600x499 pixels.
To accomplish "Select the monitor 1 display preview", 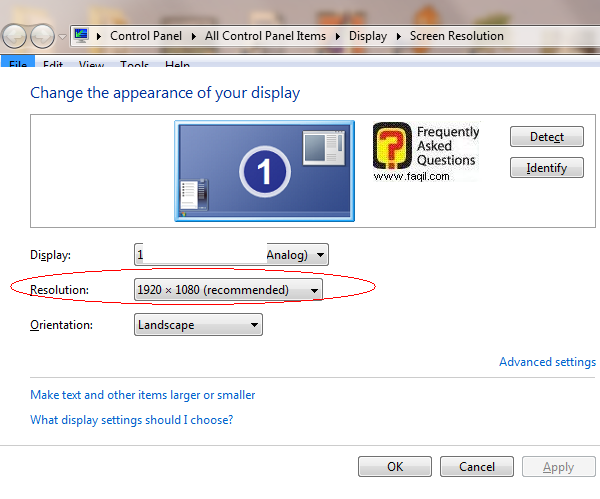I will click(264, 171).
